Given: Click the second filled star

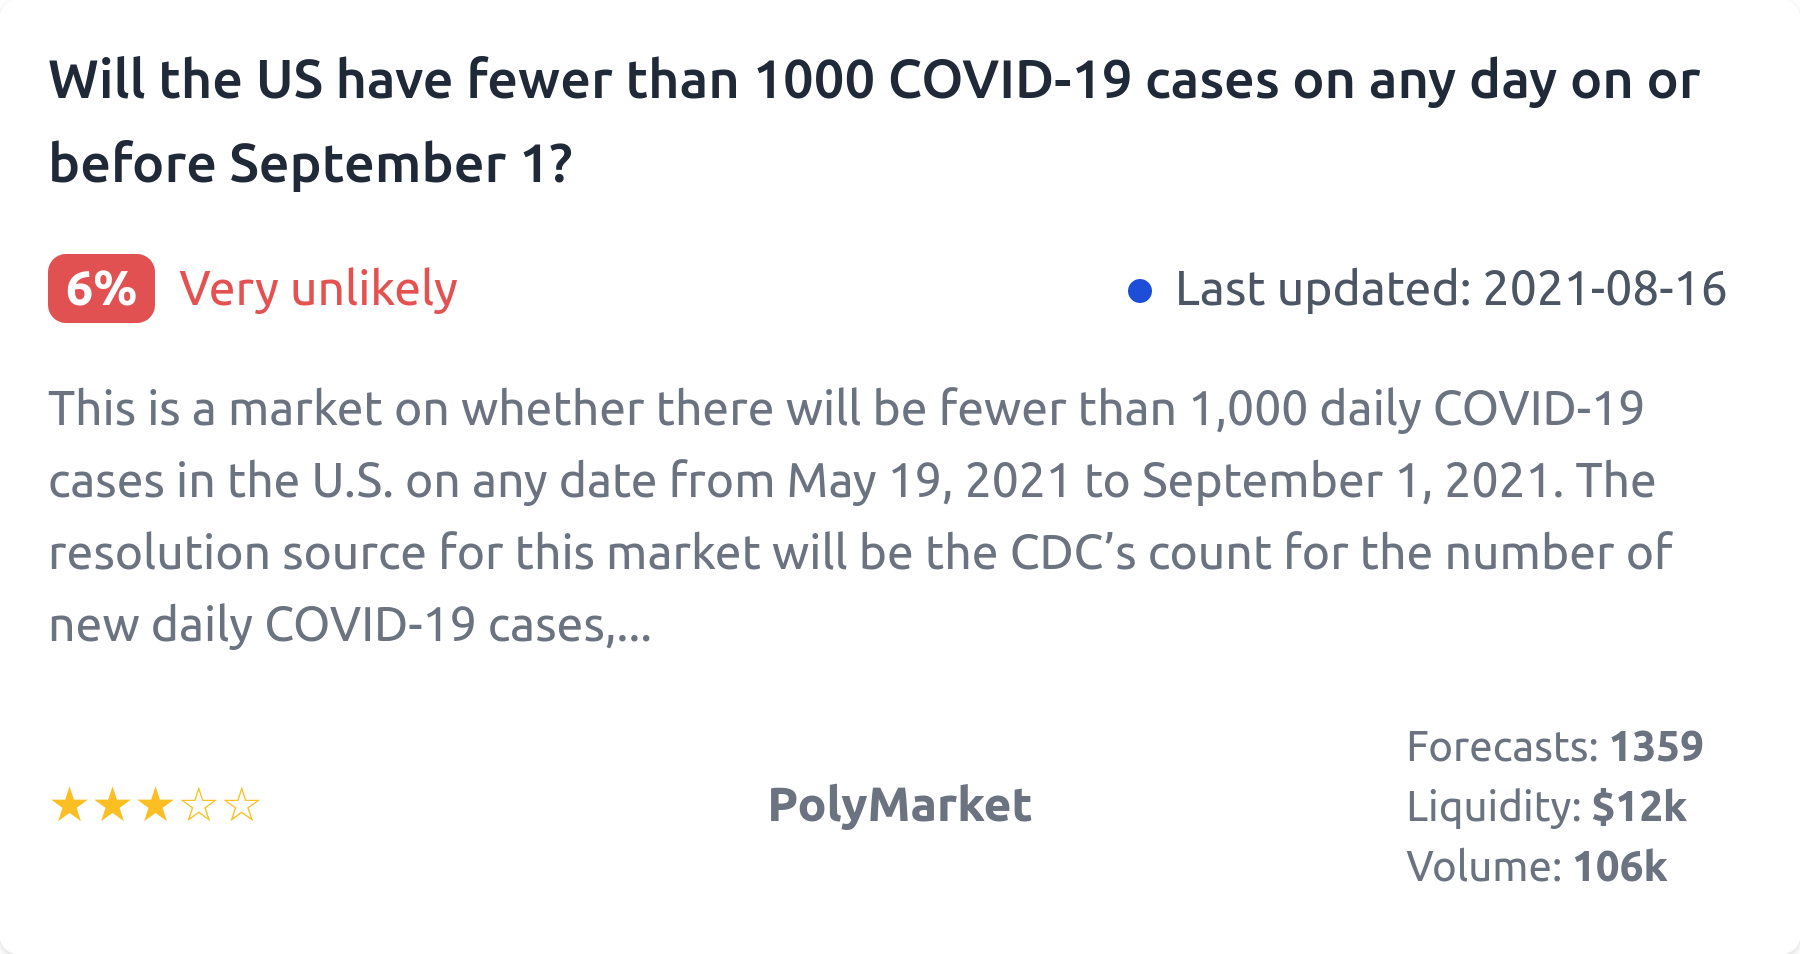Looking at the screenshot, I should pos(112,805).
